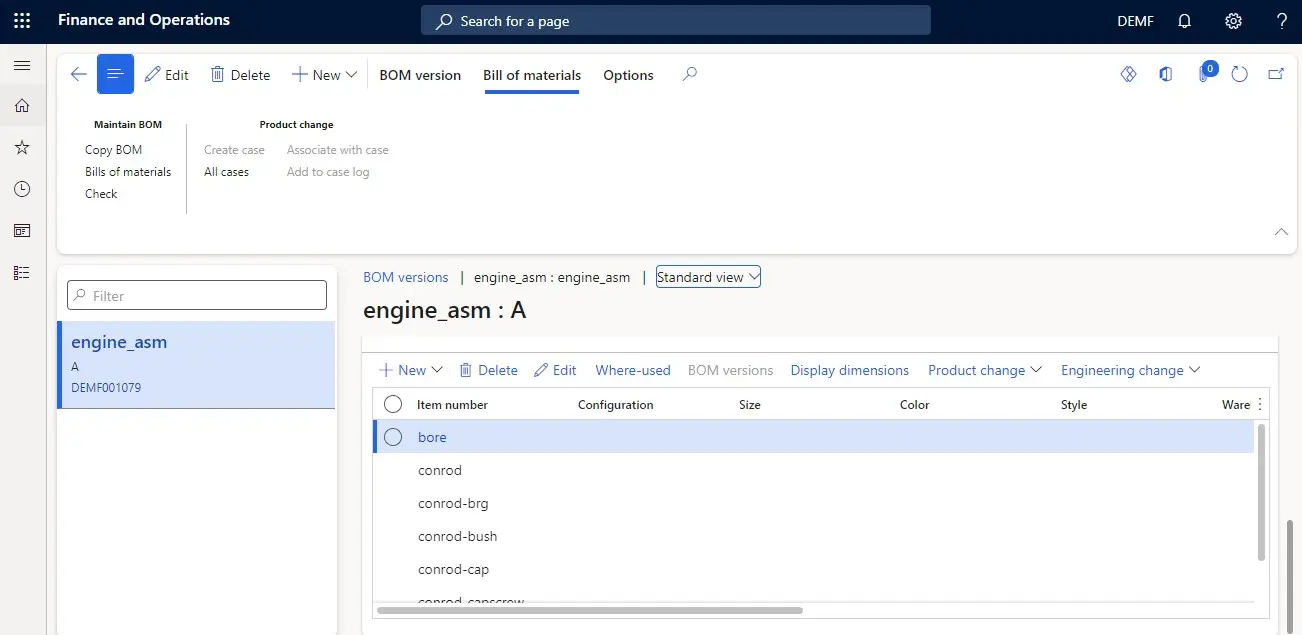Click the Filter input field
Screen dimensions: 1302x635
pyautogui.click(x=197, y=295)
